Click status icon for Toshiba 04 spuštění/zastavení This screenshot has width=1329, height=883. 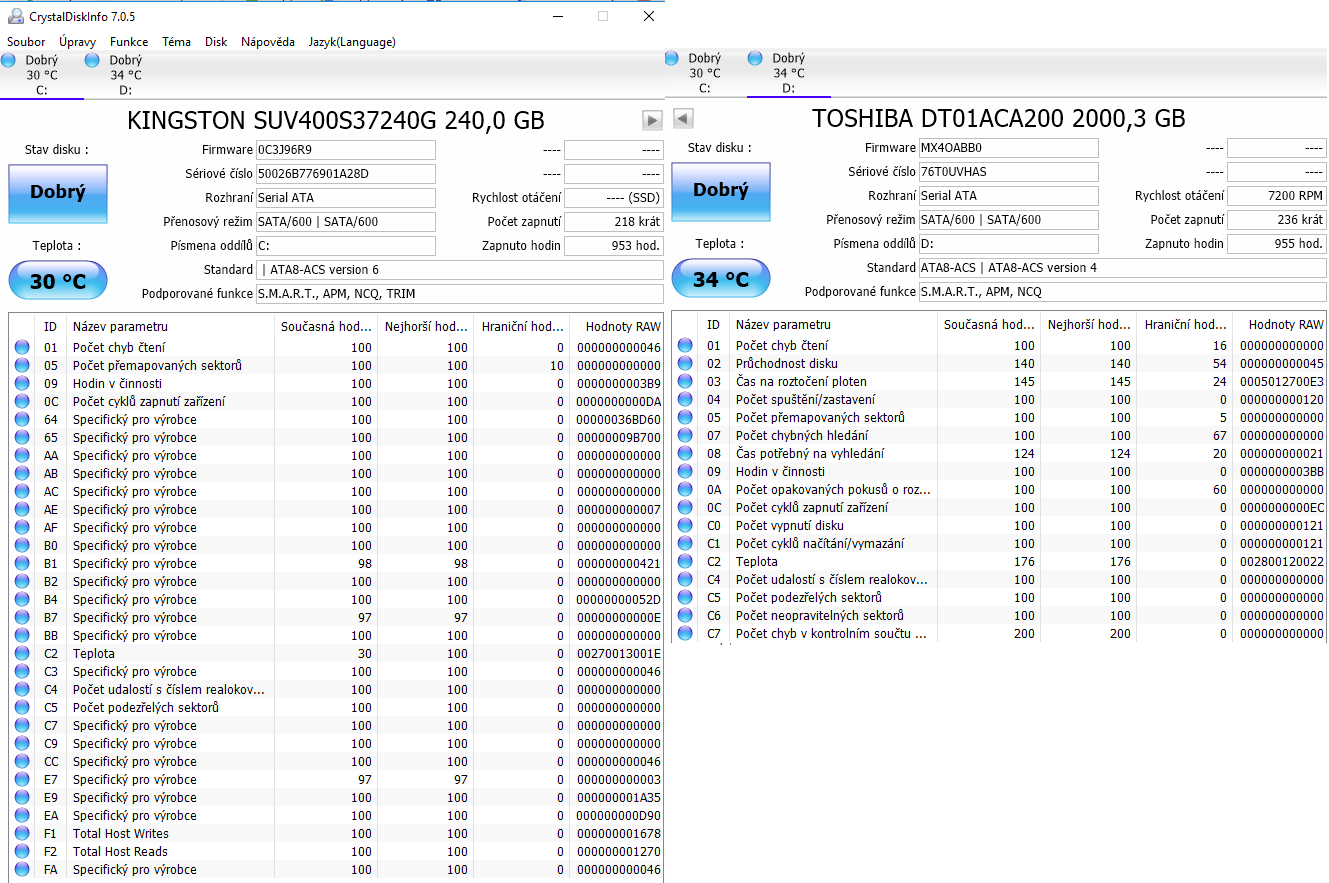(x=685, y=400)
